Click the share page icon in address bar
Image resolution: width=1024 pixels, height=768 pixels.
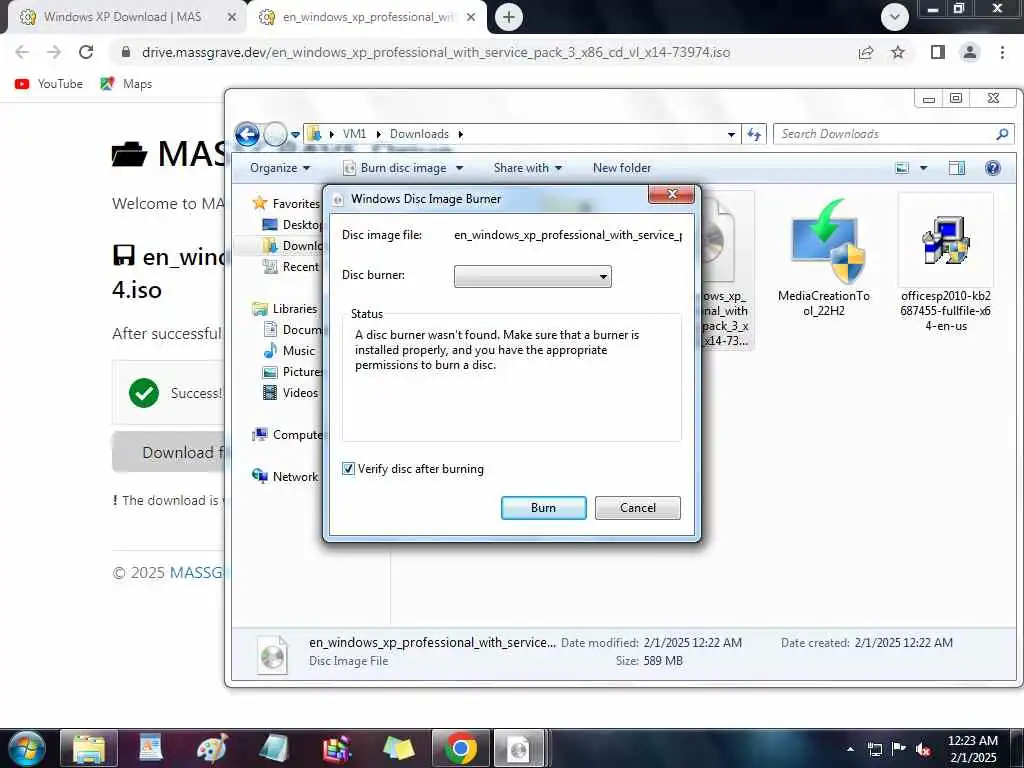[866, 52]
